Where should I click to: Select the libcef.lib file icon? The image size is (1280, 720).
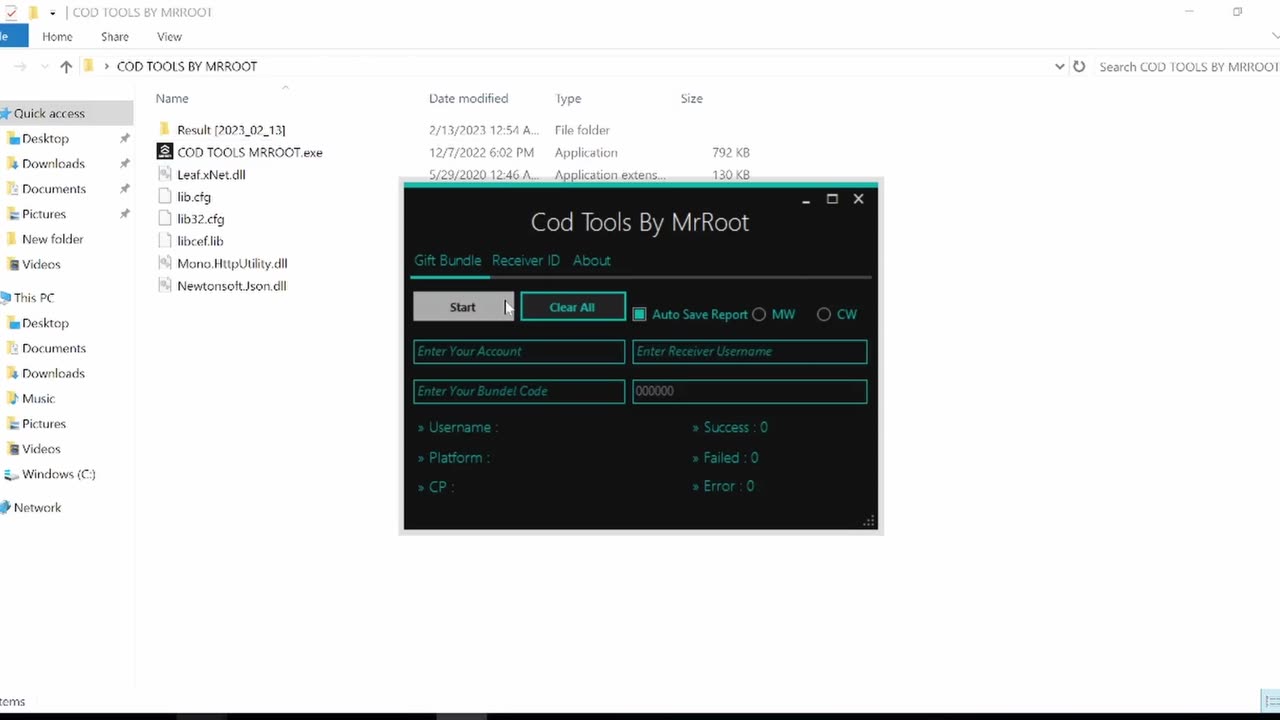pyautogui.click(x=165, y=241)
